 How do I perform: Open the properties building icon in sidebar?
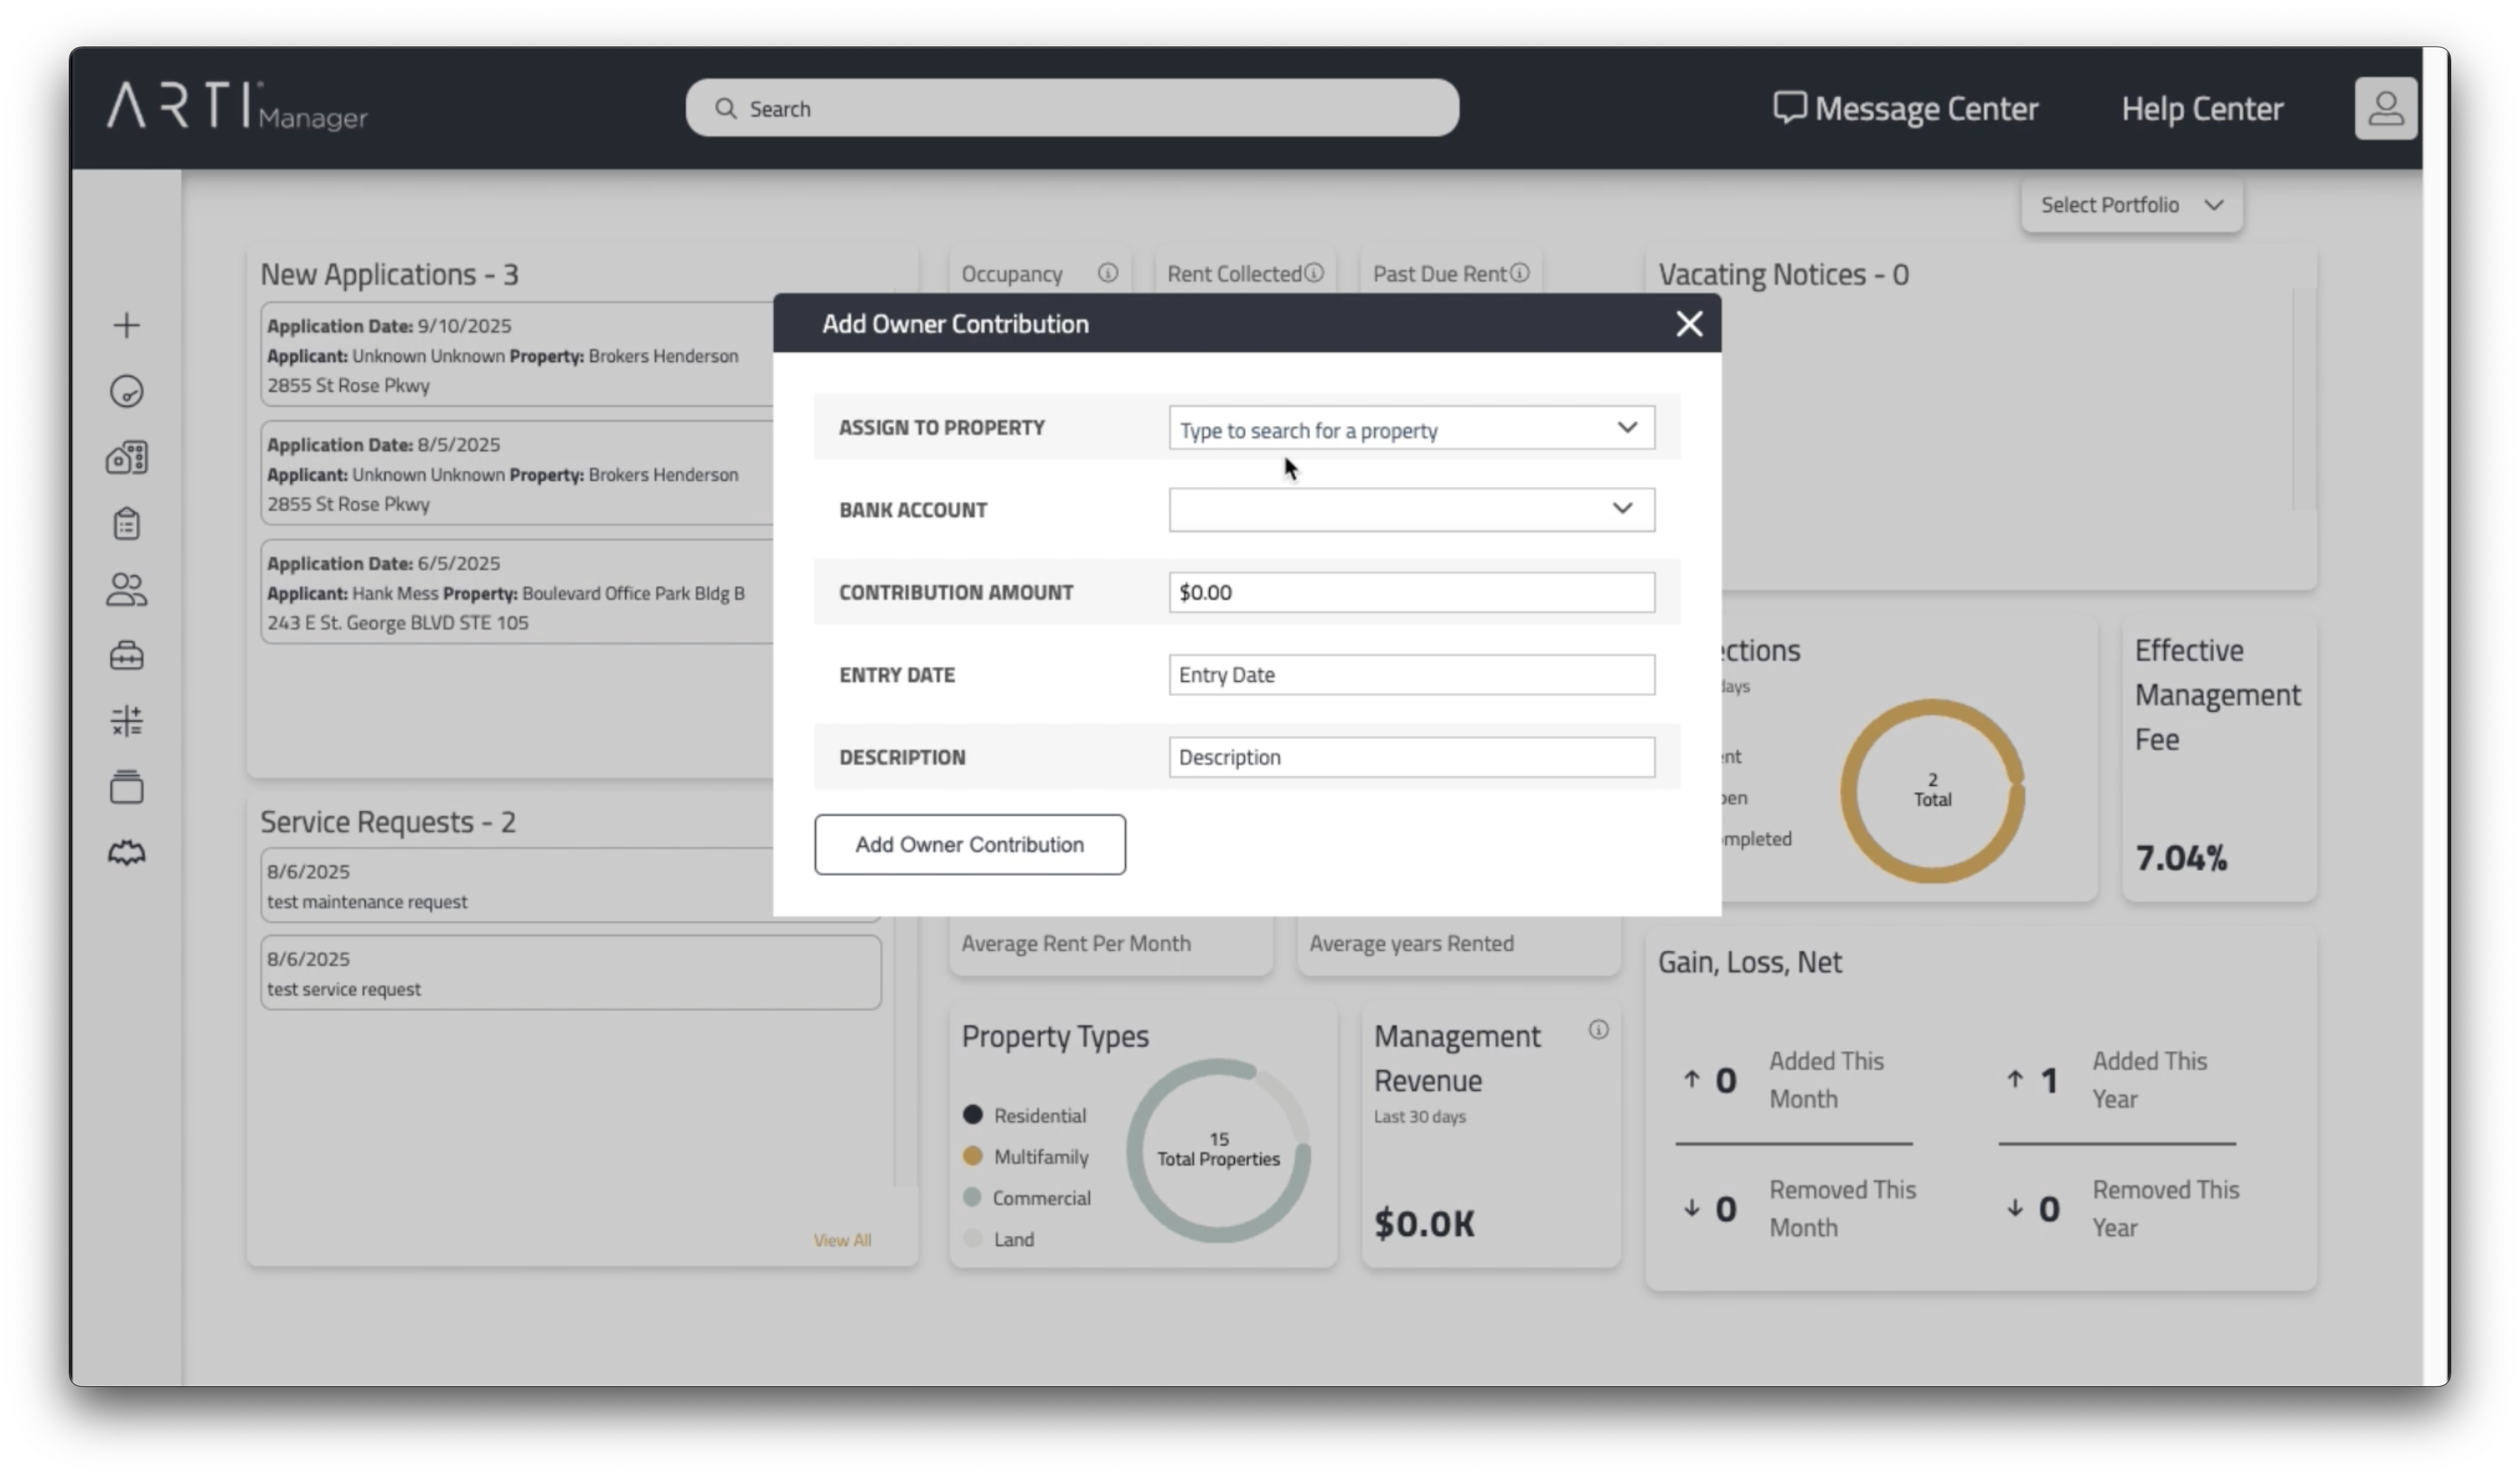tap(126, 458)
